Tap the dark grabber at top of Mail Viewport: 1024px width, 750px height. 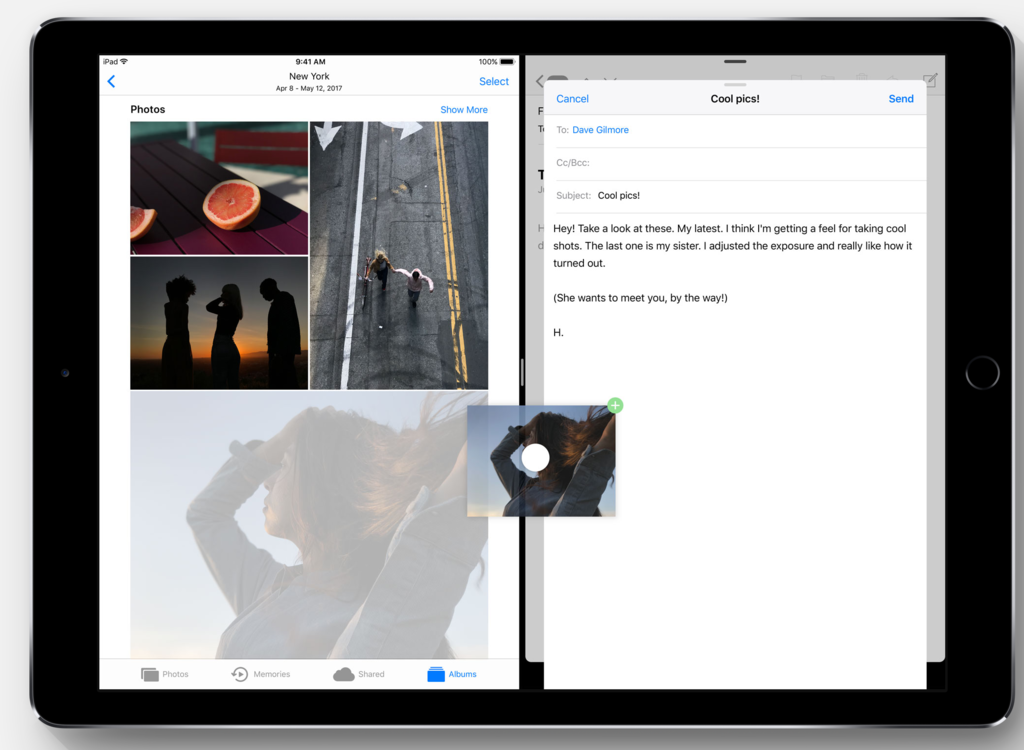[735, 61]
